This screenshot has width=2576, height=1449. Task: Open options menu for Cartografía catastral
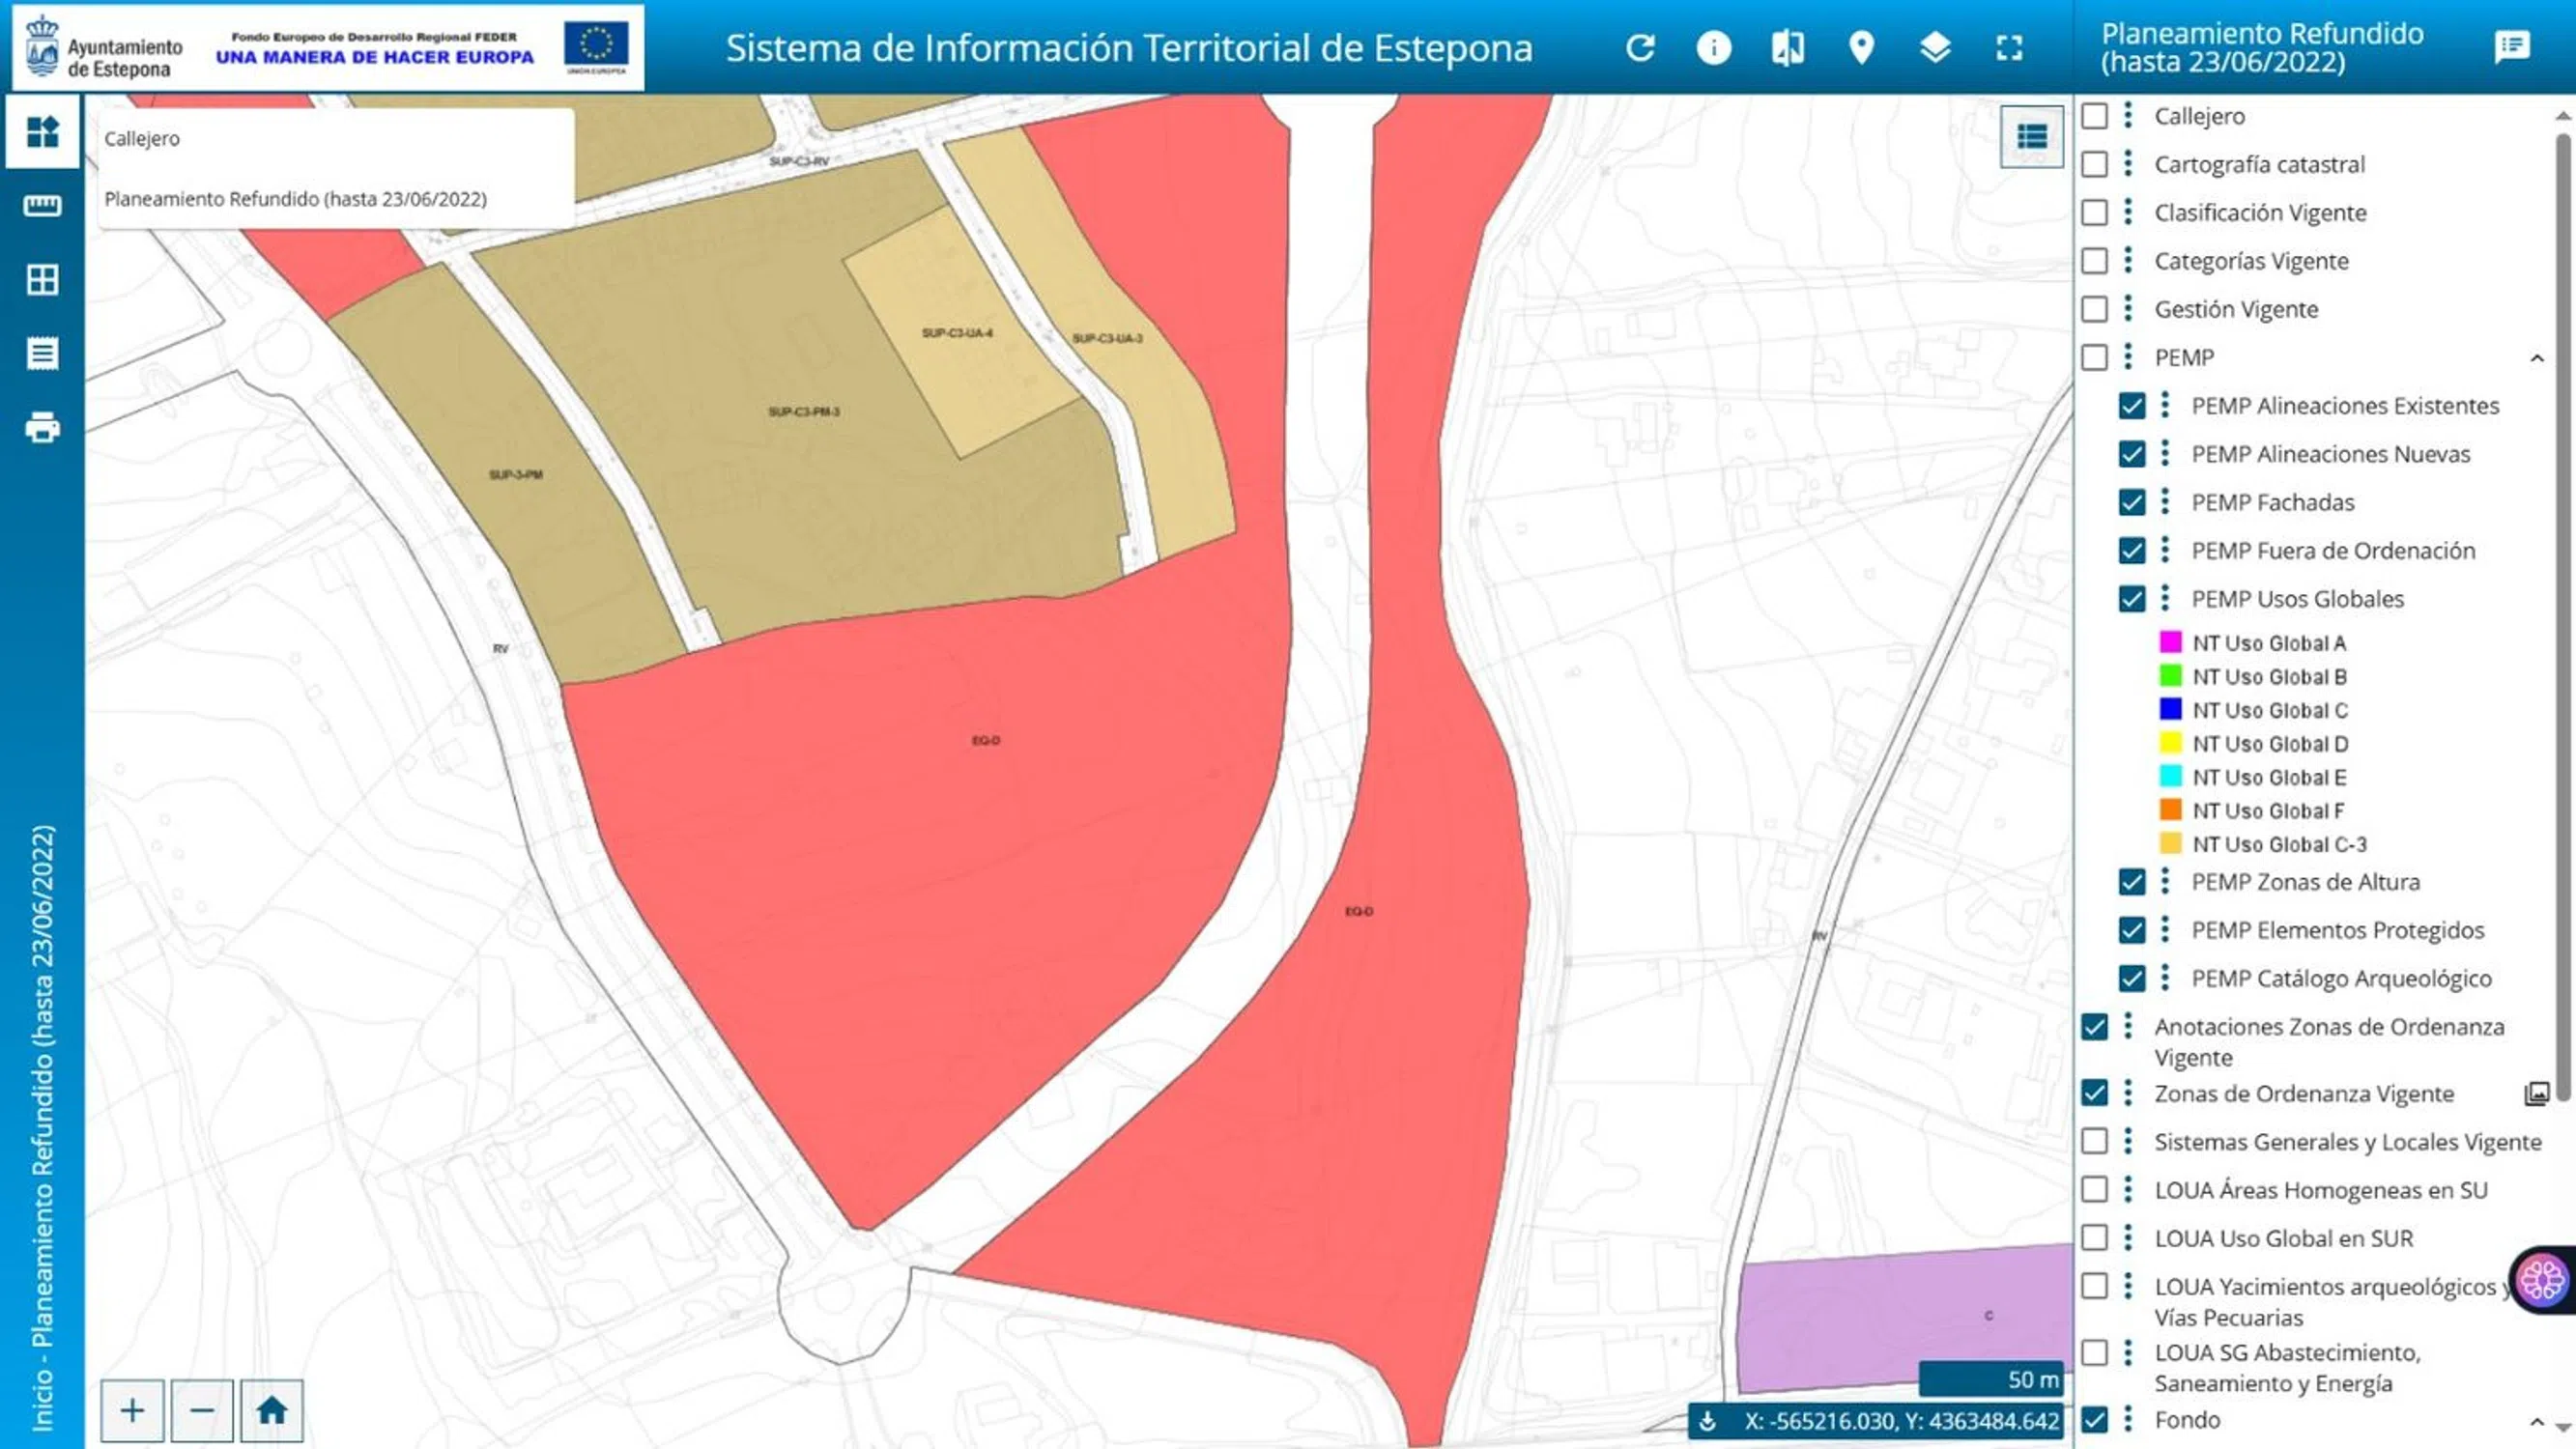coord(2128,164)
